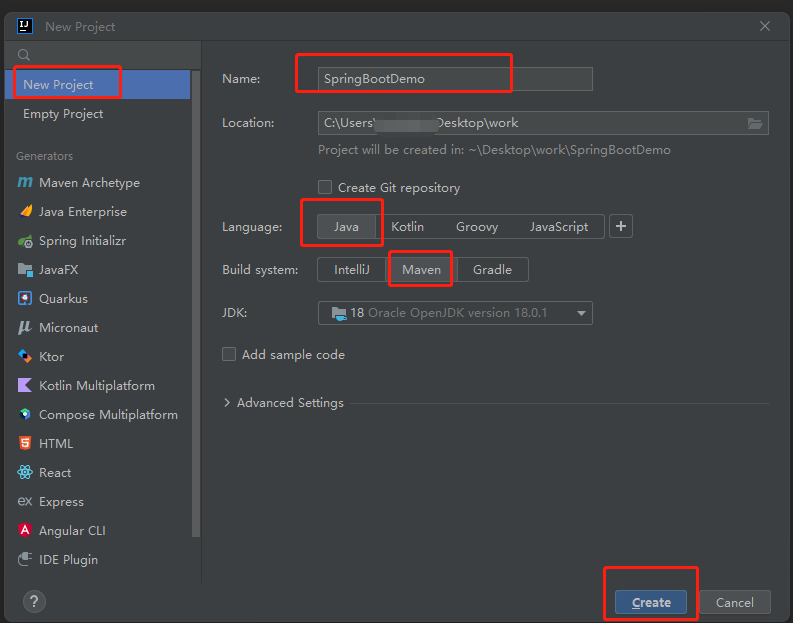Select the Quarkus generator icon
The height and width of the screenshot is (623, 793).
[x=25, y=299]
